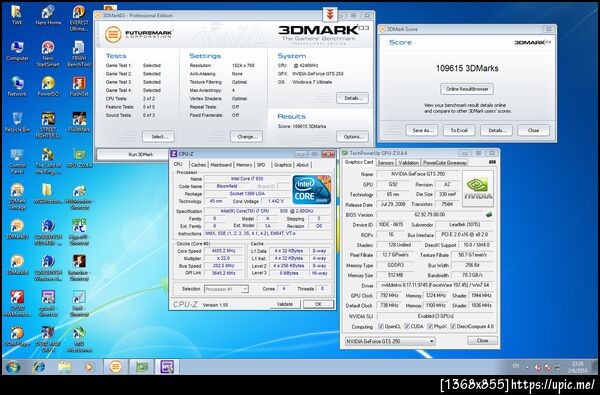The width and height of the screenshot is (600, 395).
Task: Switch to CPU-Z taskbar button
Action: coord(167,367)
